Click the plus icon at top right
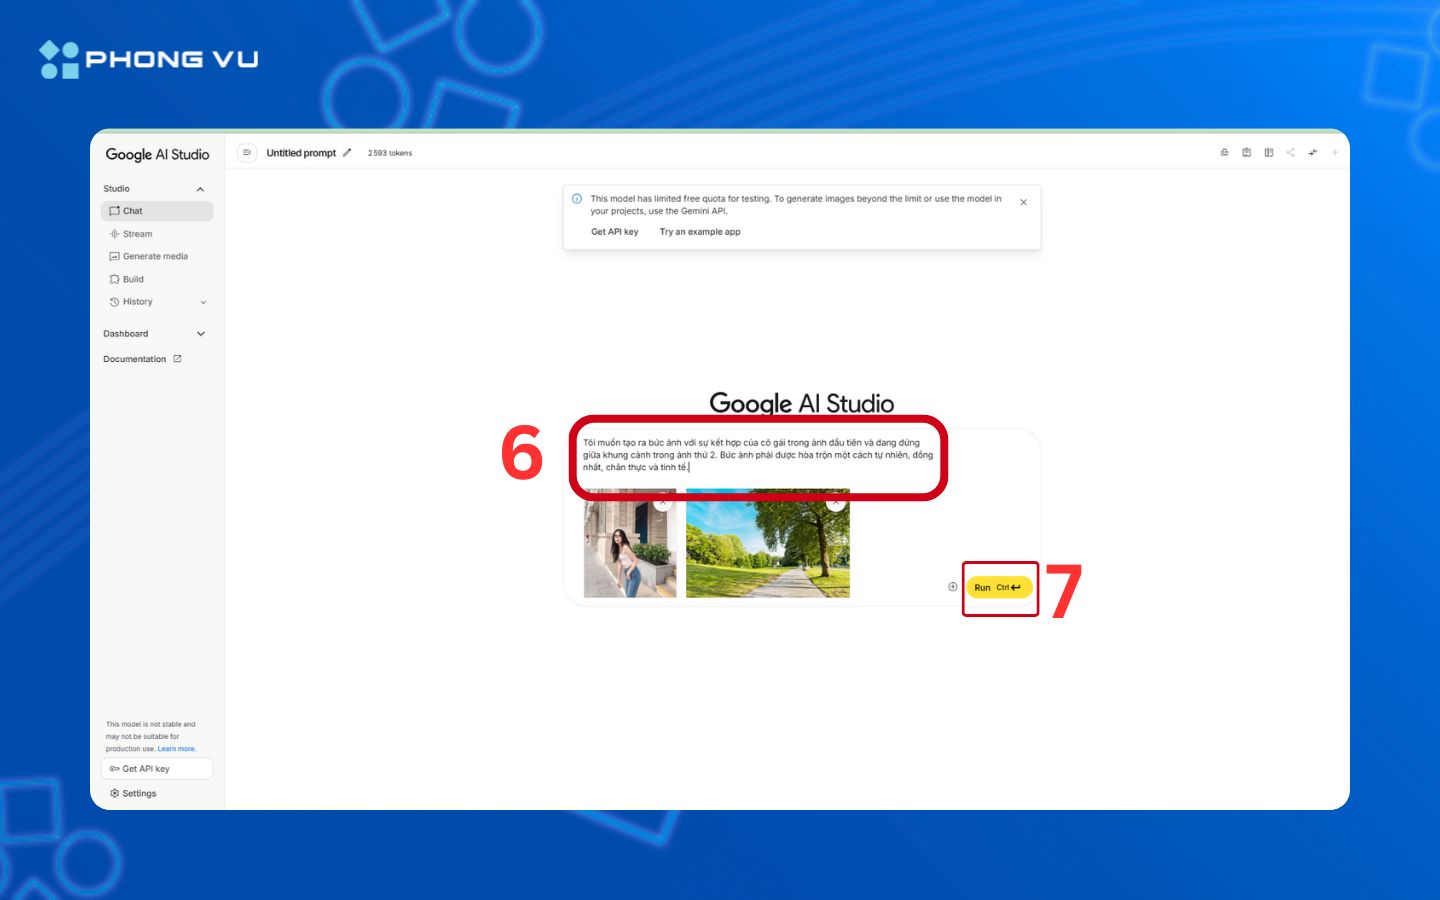1440x900 pixels. click(x=1334, y=153)
